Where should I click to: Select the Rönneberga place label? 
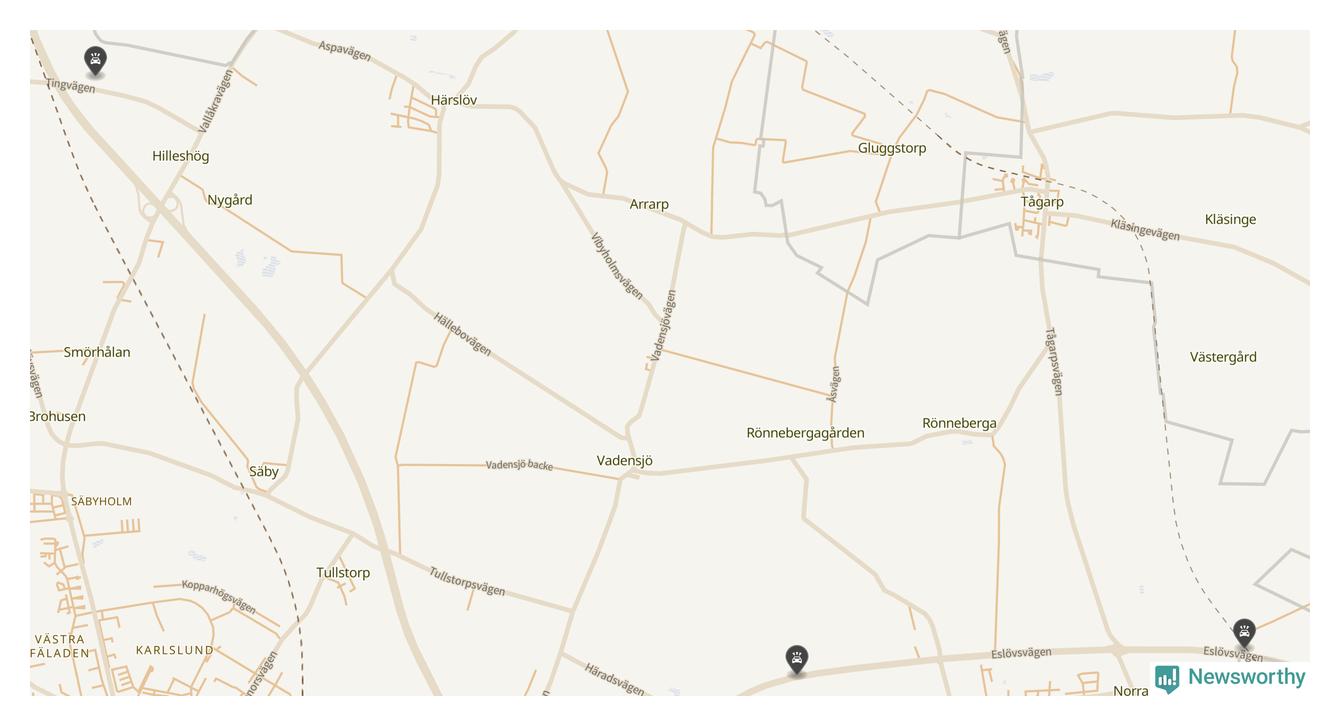tap(959, 424)
